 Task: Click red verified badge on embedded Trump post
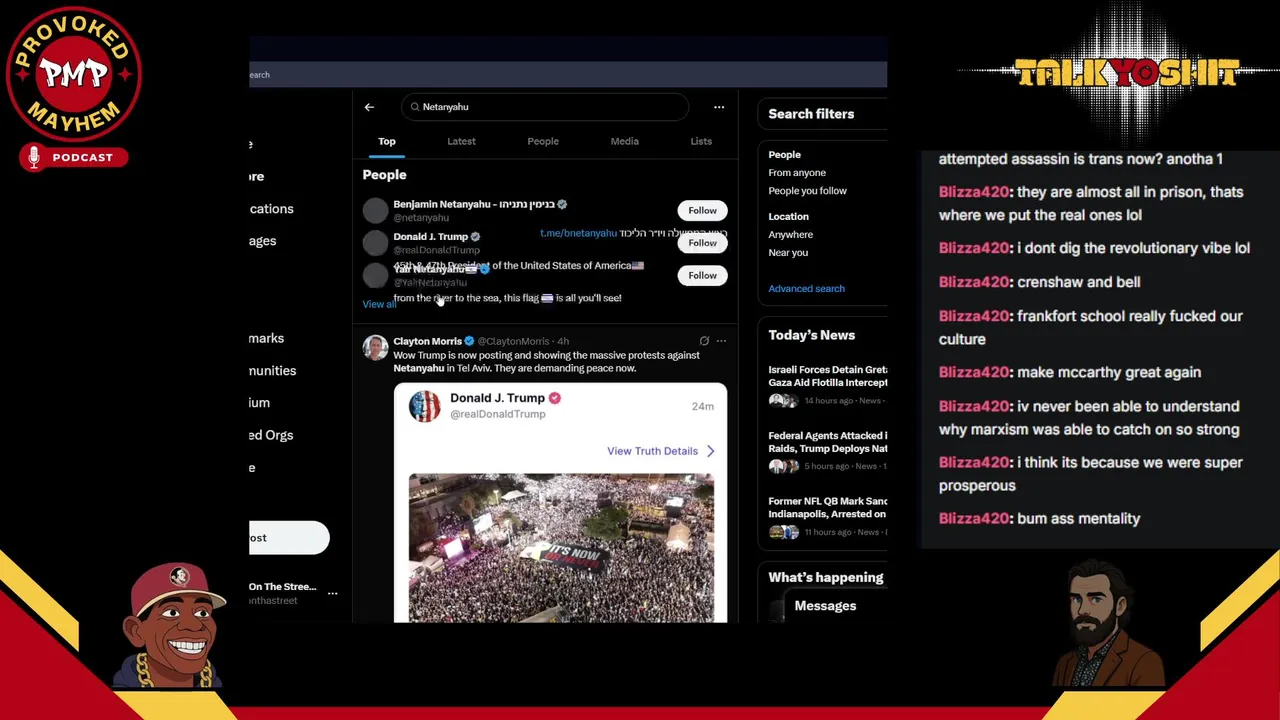[554, 398]
